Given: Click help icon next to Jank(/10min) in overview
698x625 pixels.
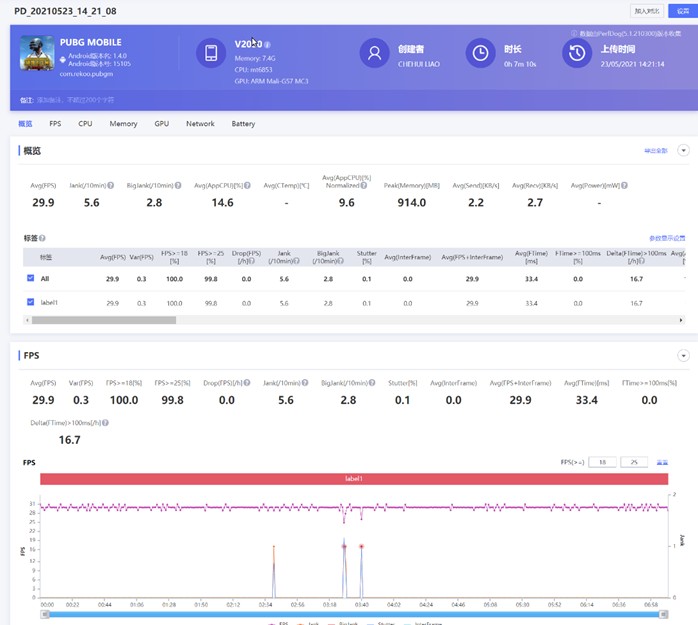Looking at the screenshot, I should coord(110,185).
